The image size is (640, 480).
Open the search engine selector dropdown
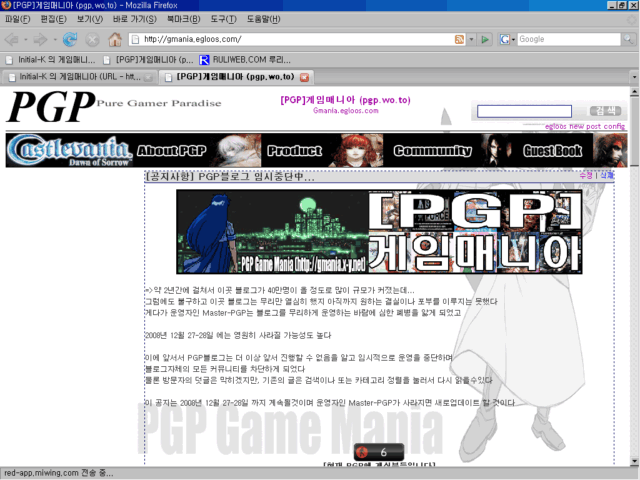[x=513, y=39]
